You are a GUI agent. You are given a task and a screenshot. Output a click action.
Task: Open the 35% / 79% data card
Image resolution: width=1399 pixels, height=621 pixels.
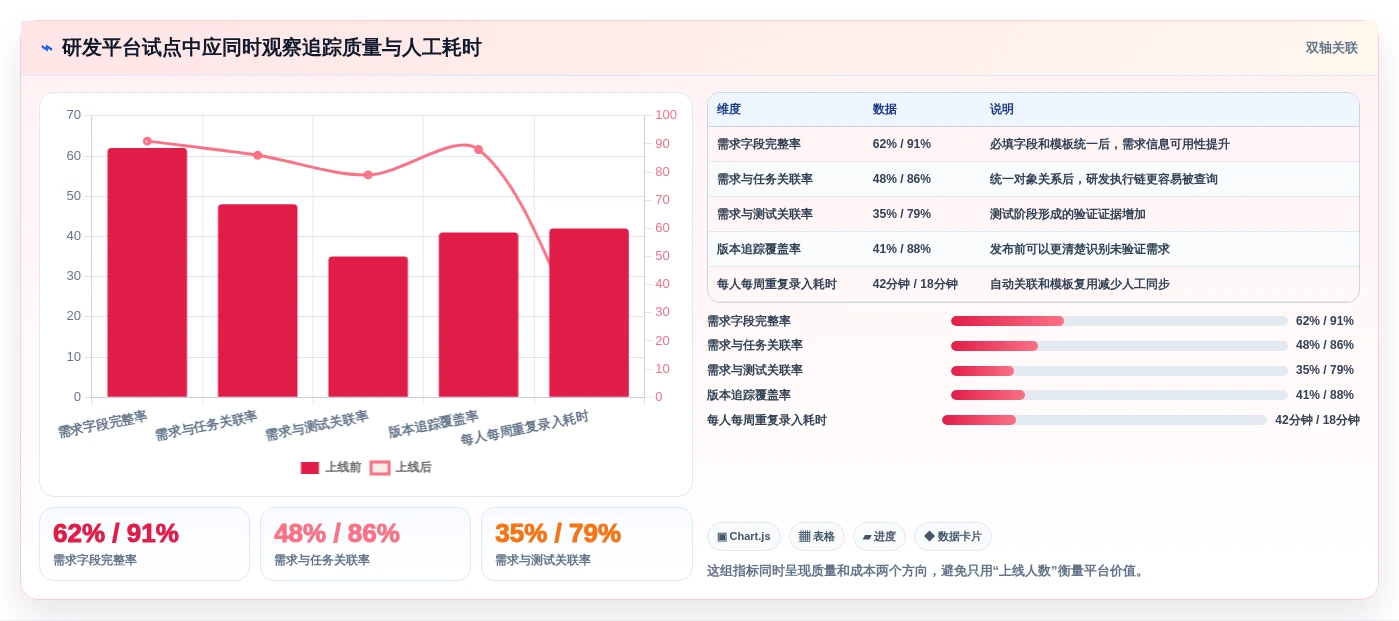click(586, 544)
